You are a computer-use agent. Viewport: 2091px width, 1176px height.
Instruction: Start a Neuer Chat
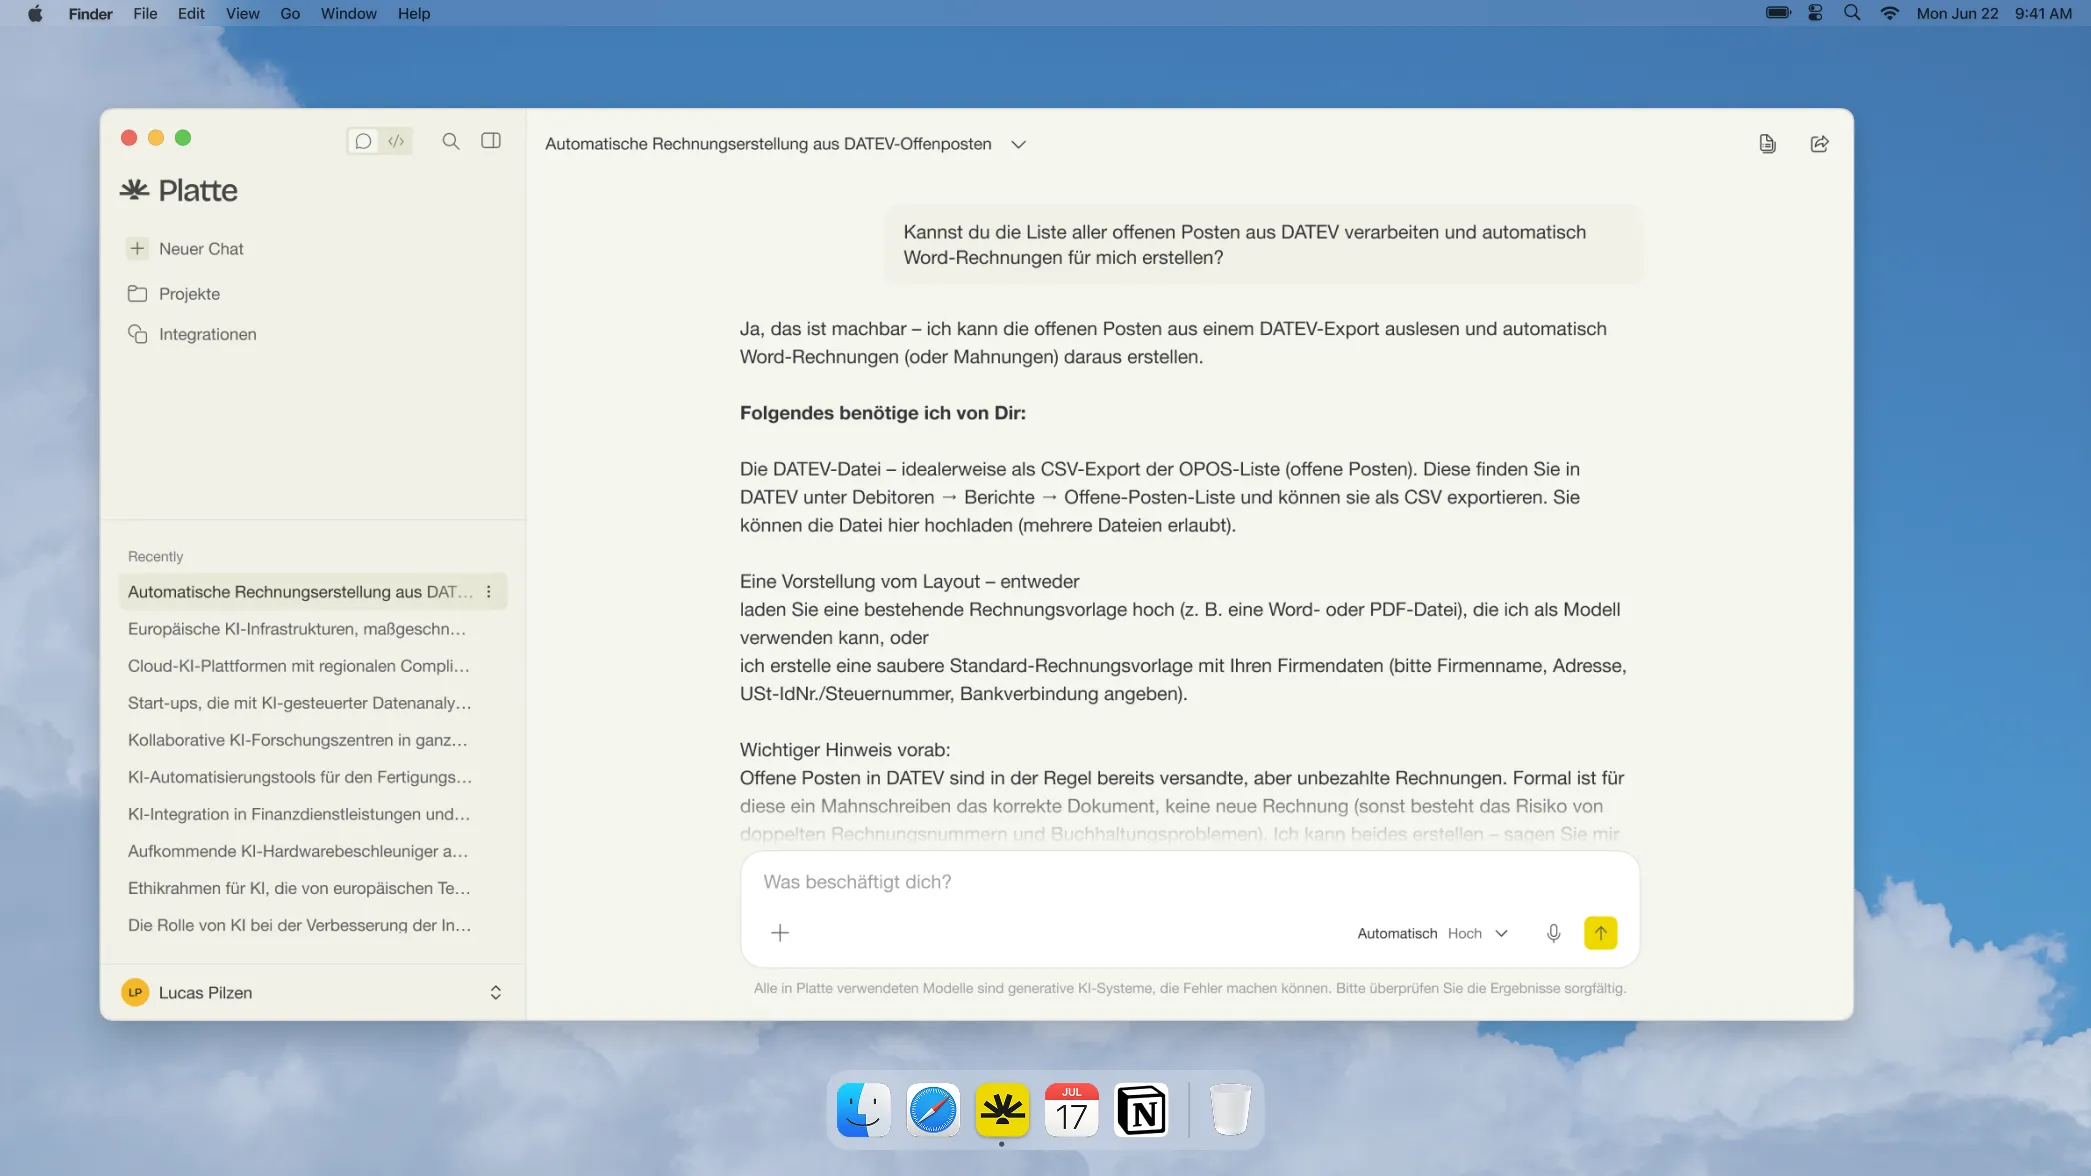(186, 249)
